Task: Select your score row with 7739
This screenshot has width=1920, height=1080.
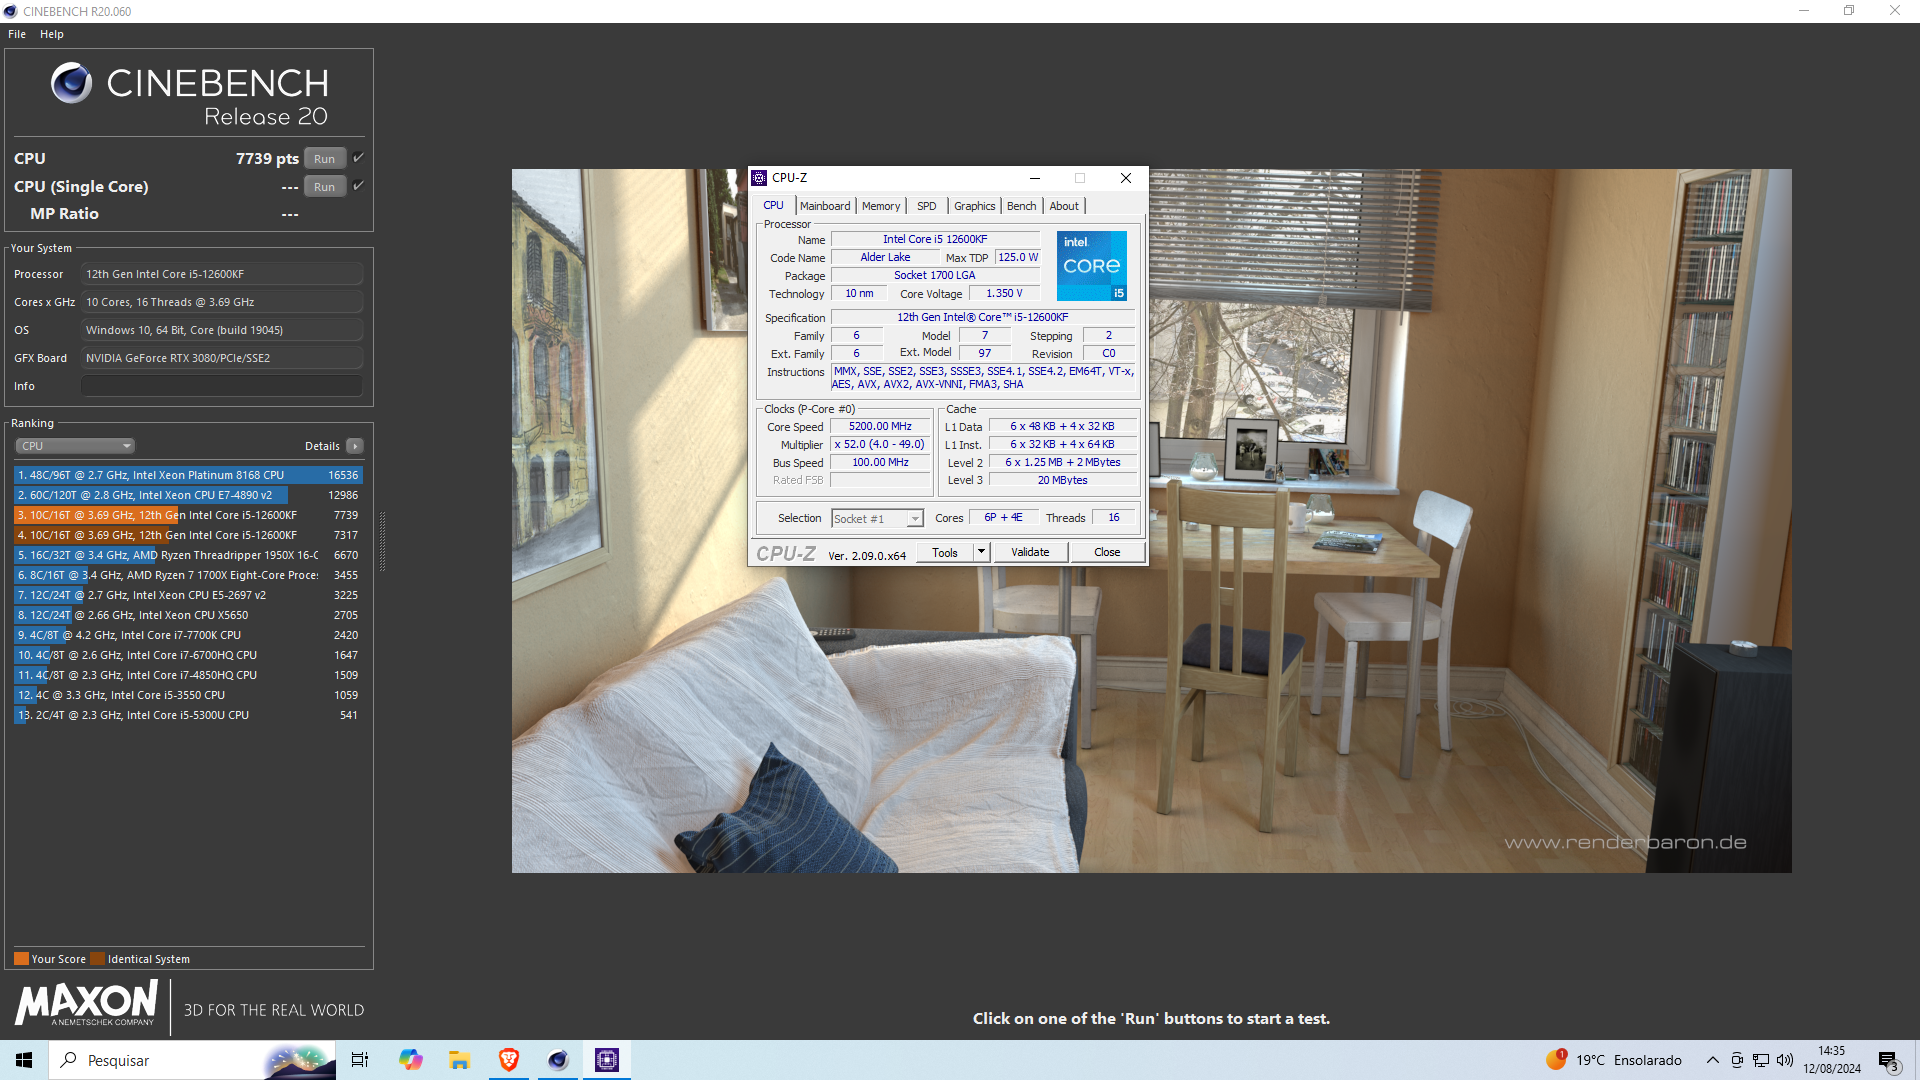Action: tap(188, 515)
